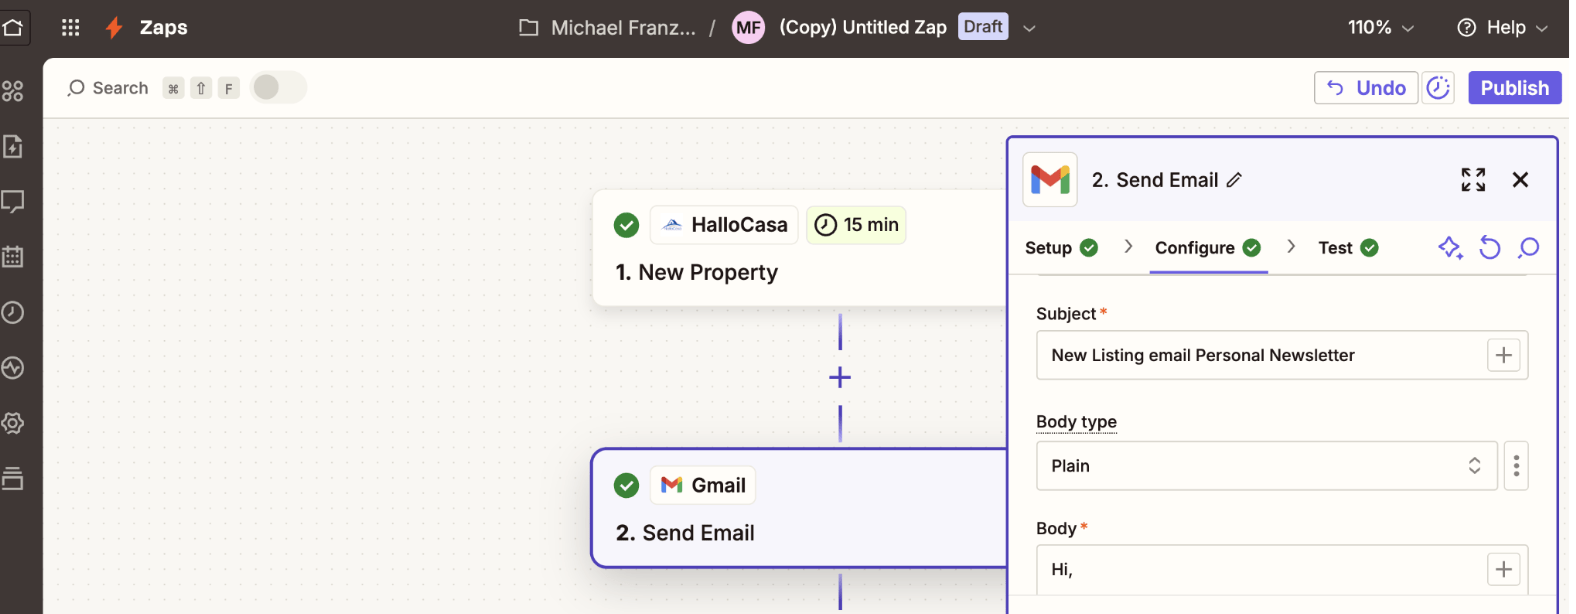Click into the Body text field

click(x=1262, y=569)
